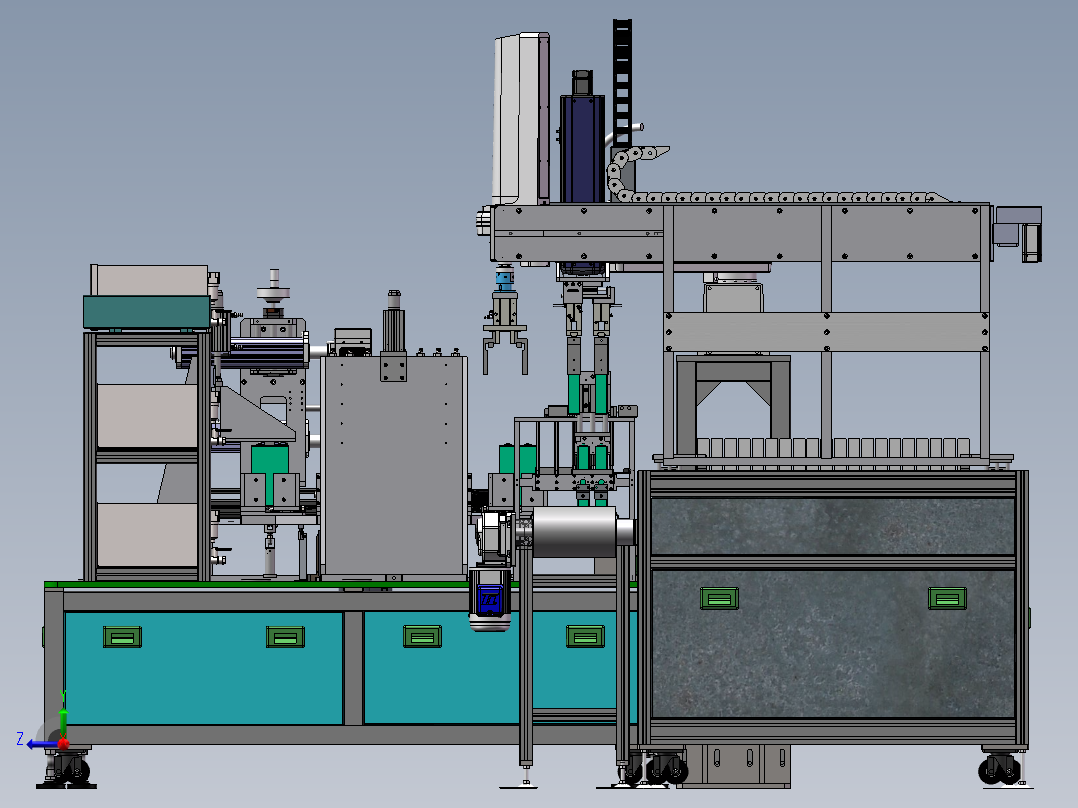The width and height of the screenshot is (1078, 808).
Task: Select the red origin ball of the coordinate triad
Action: [x=63, y=744]
